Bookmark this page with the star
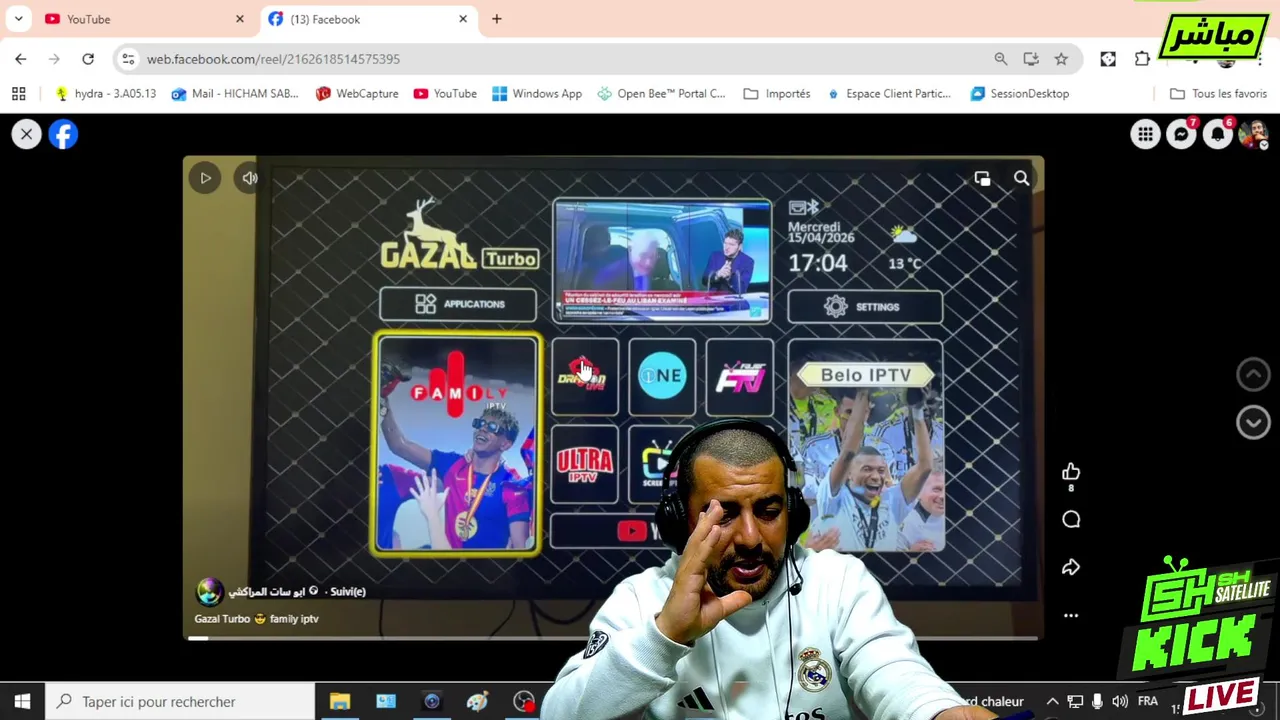 click(x=1061, y=59)
